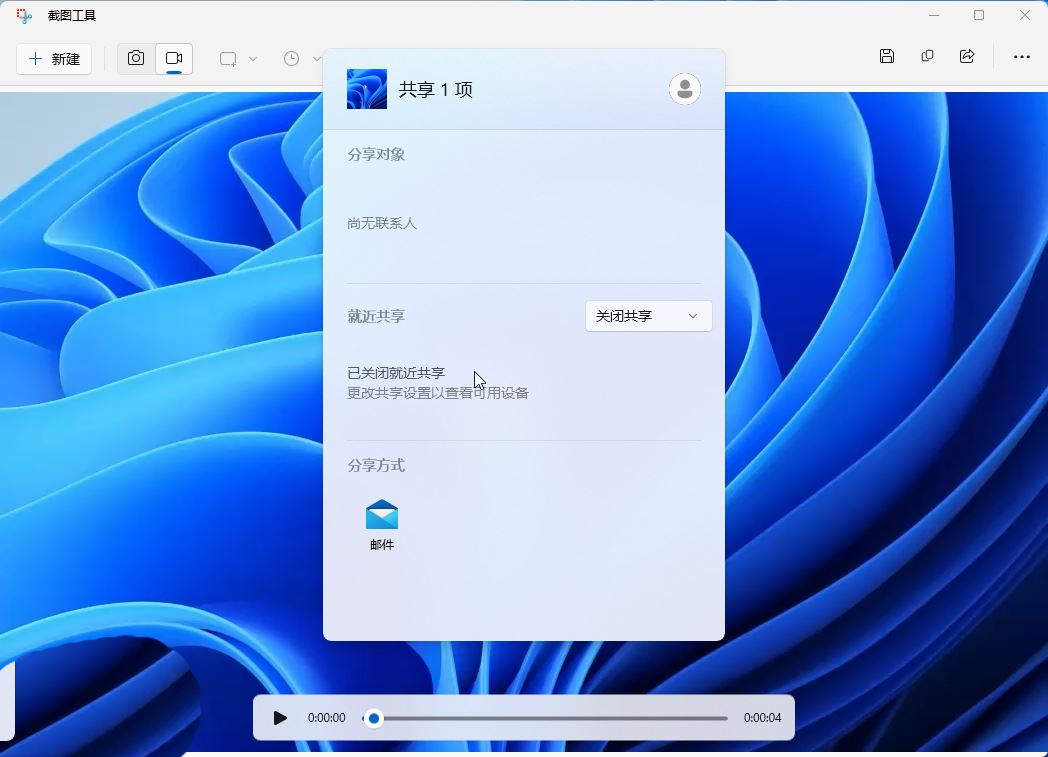
Task: Switch to screenshot camera mode
Action: coord(136,59)
